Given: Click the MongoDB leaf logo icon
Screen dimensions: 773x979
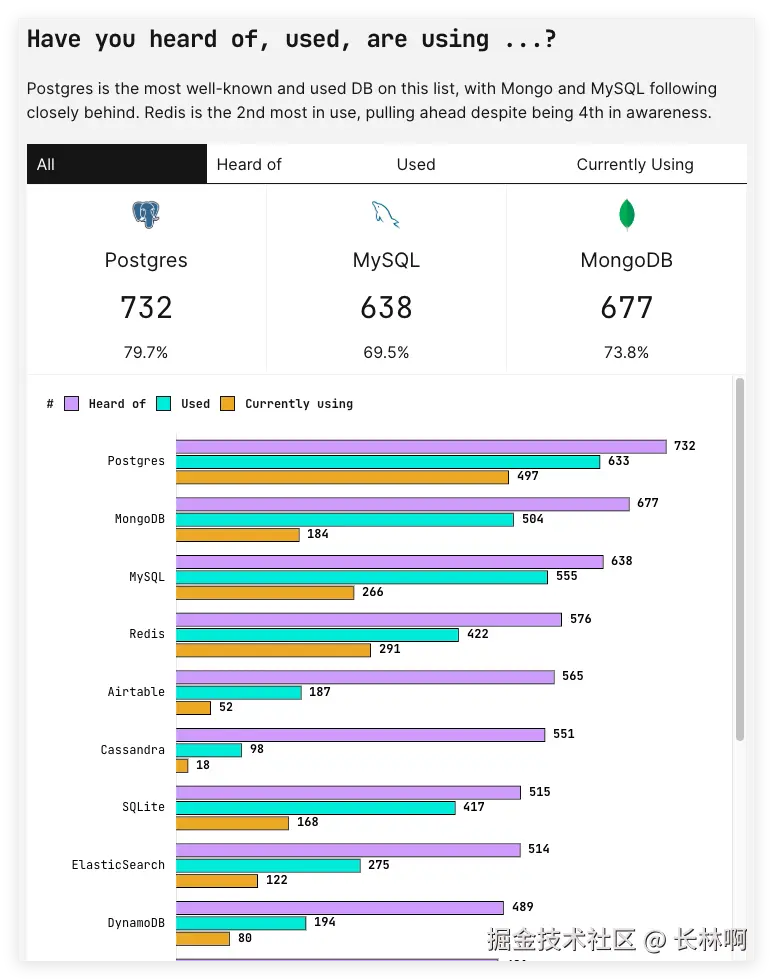Looking at the screenshot, I should click(x=627, y=214).
